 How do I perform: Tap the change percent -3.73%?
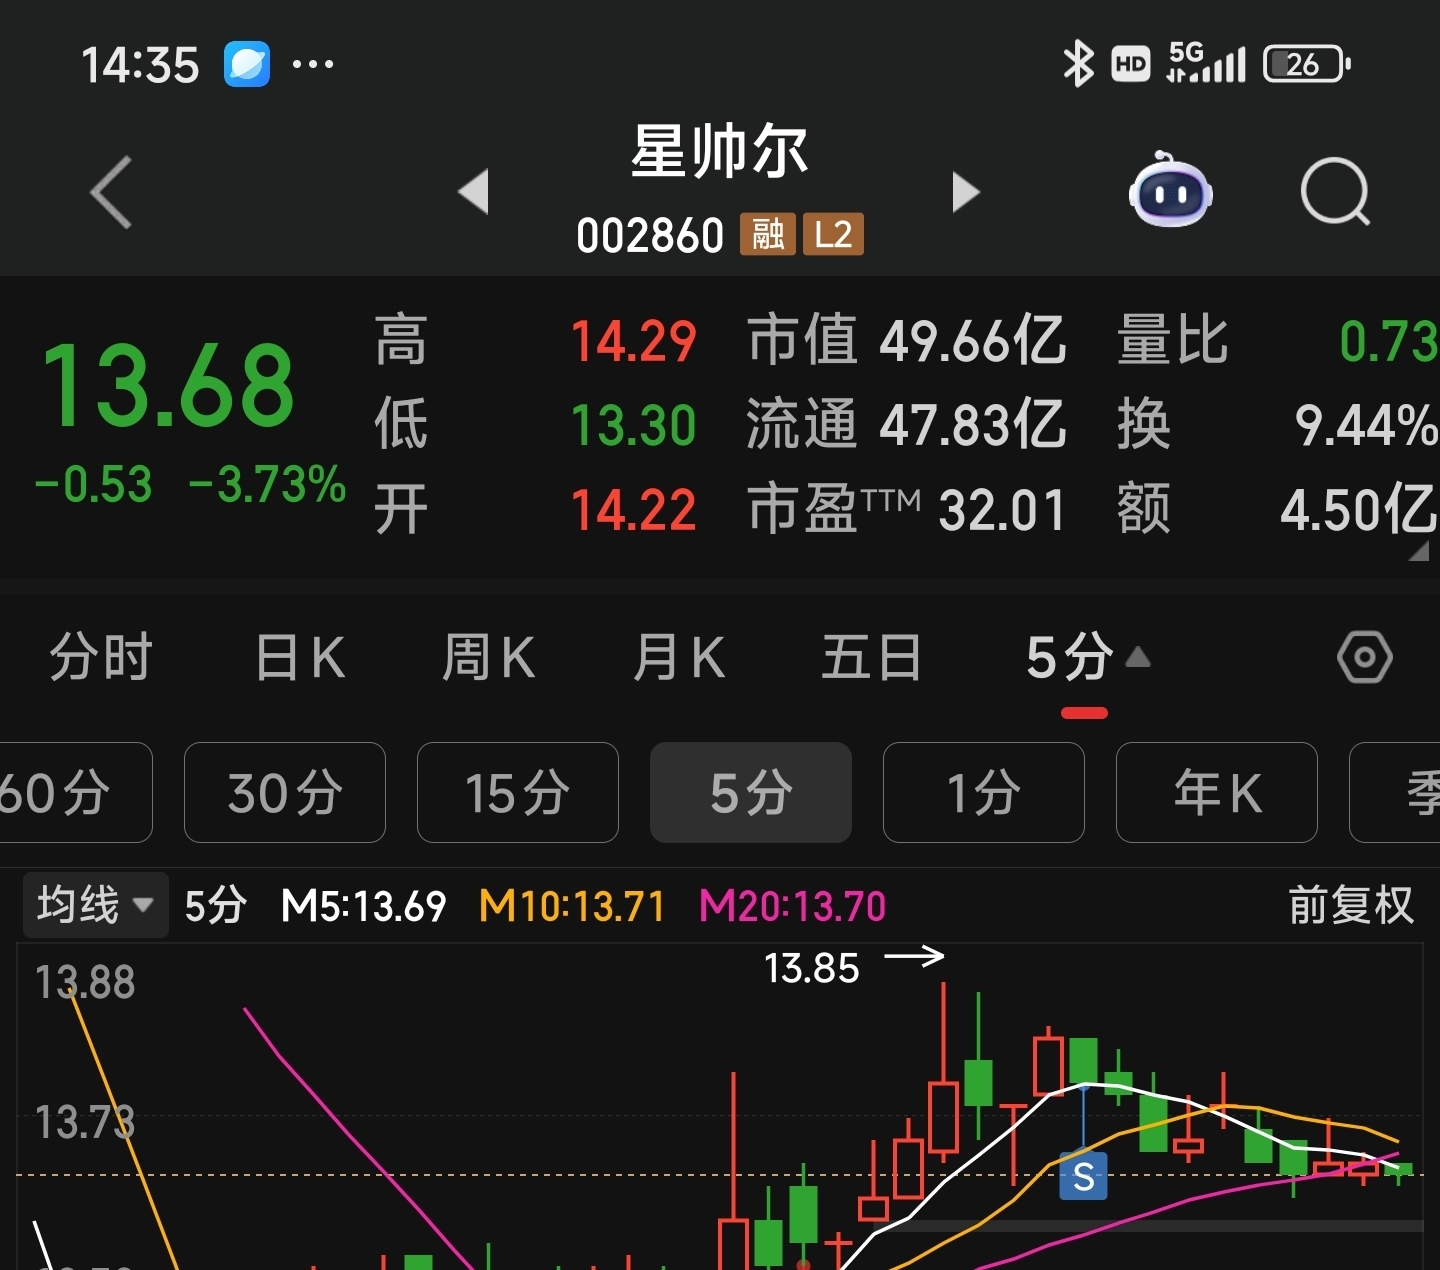[267, 485]
